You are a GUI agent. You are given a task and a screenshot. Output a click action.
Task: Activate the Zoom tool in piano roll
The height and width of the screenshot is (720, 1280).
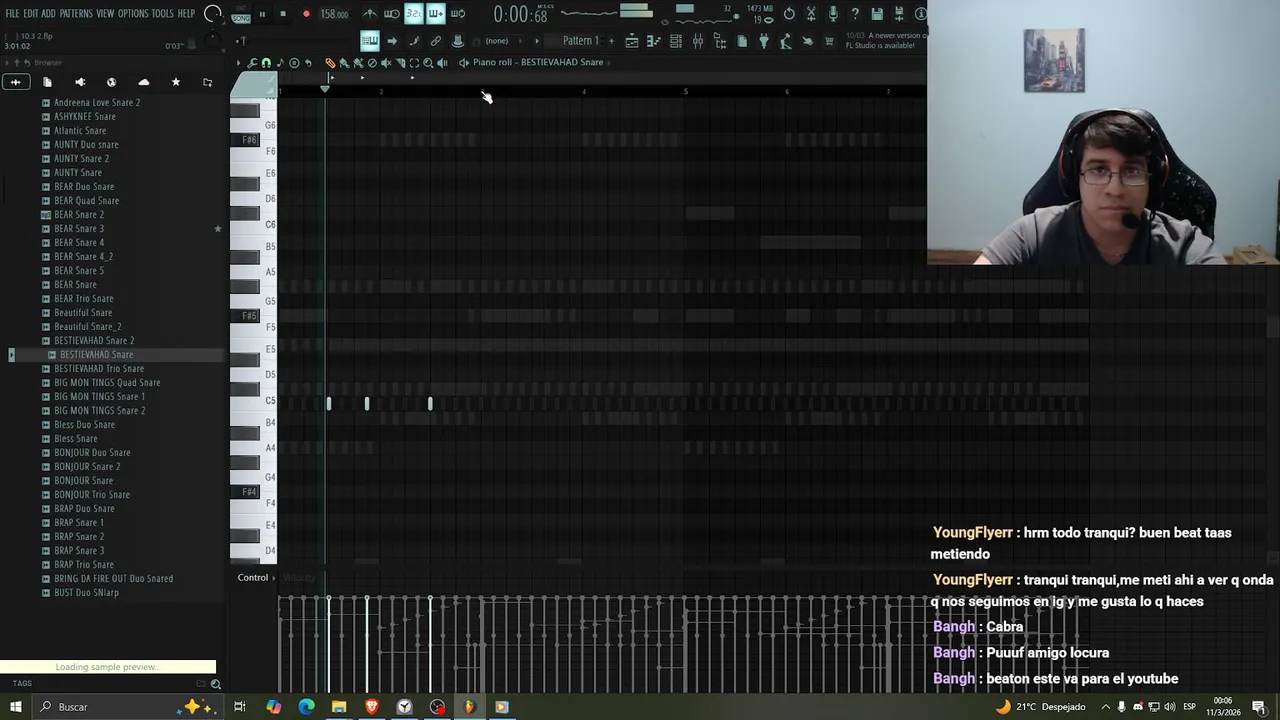pyautogui.click(x=428, y=62)
